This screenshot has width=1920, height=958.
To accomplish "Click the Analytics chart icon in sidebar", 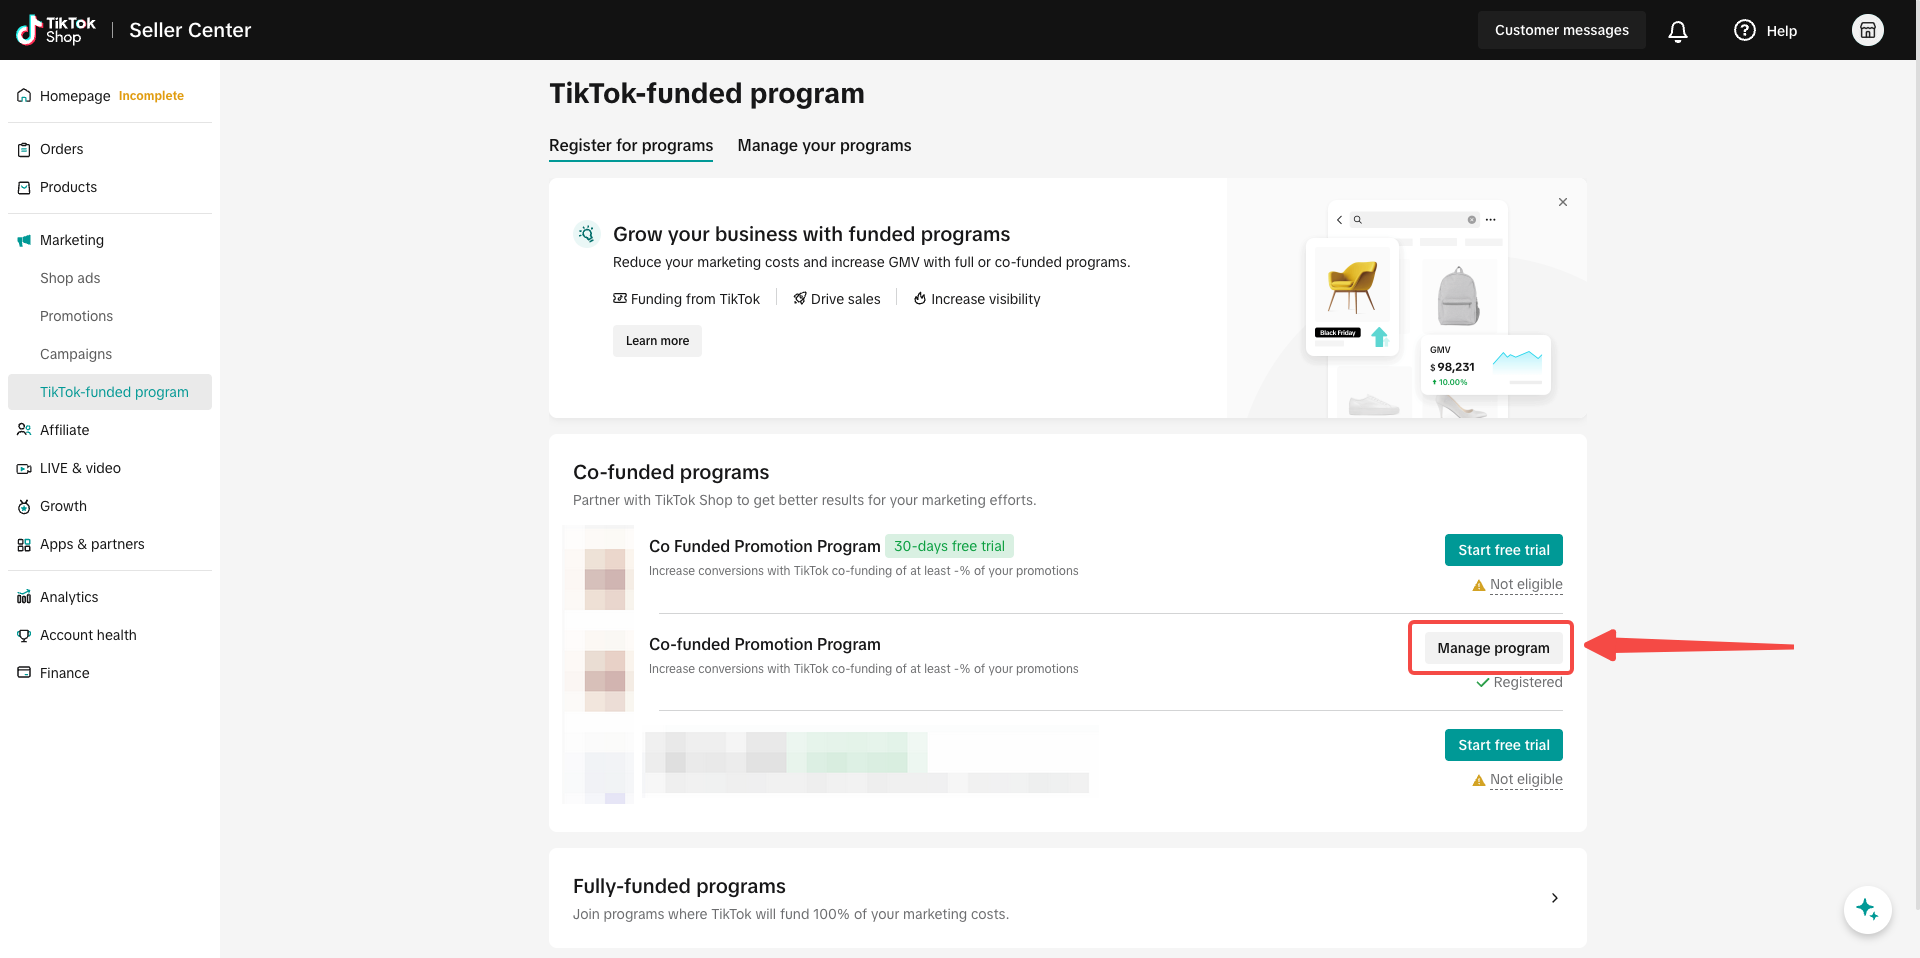I will (24, 597).
